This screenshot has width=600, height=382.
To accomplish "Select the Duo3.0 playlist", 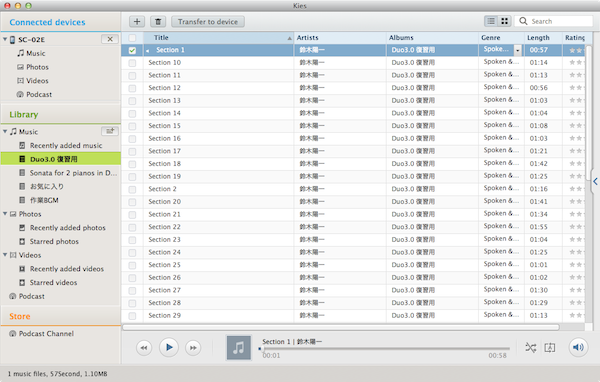I will tap(61, 159).
